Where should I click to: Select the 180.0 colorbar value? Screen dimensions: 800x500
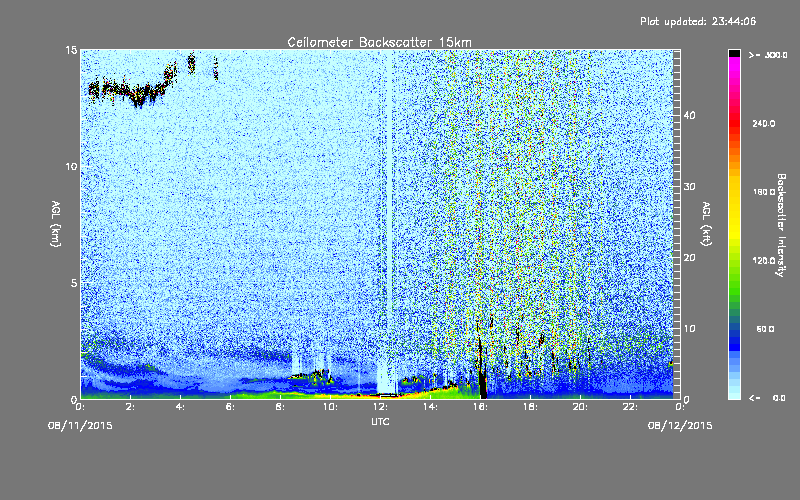(x=764, y=192)
